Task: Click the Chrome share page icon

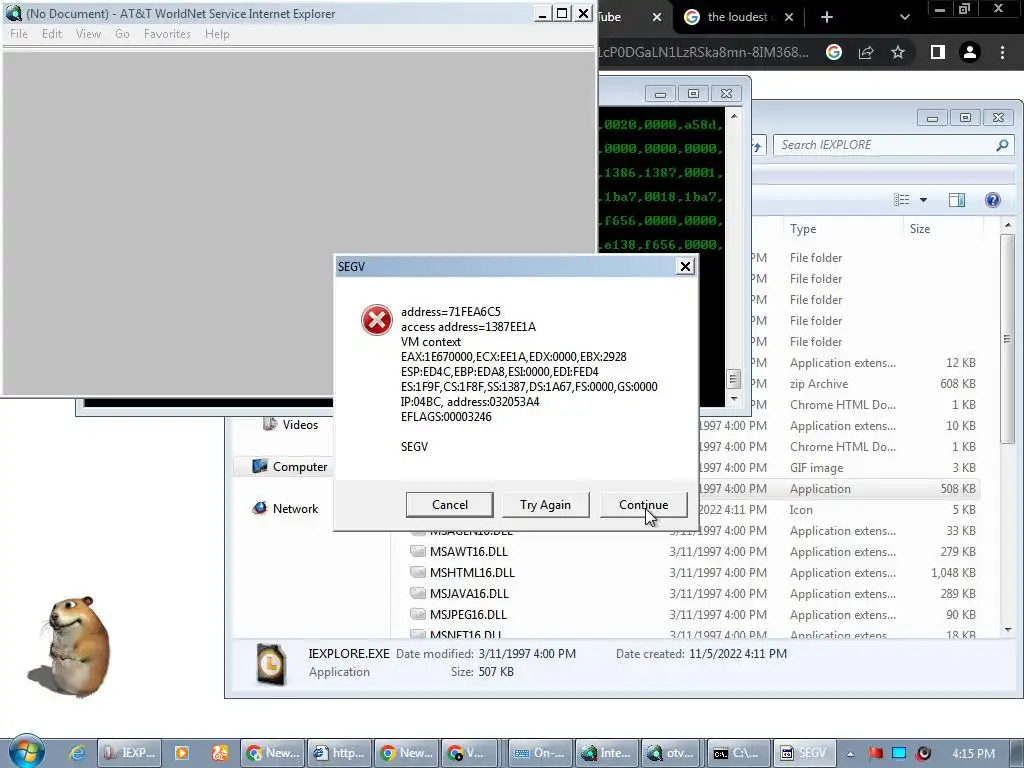Action: (x=866, y=52)
